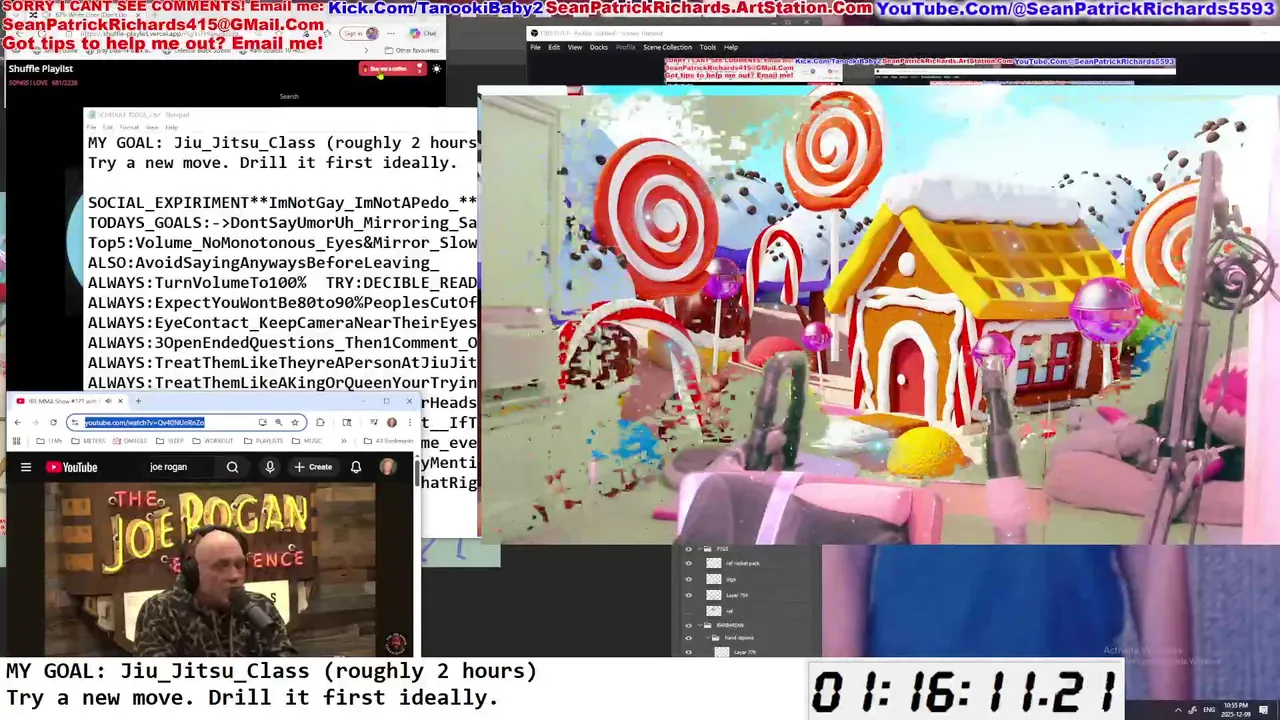The image size is (1280, 720).
Task: Open Chrome three-dot menu
Action: coord(410,422)
